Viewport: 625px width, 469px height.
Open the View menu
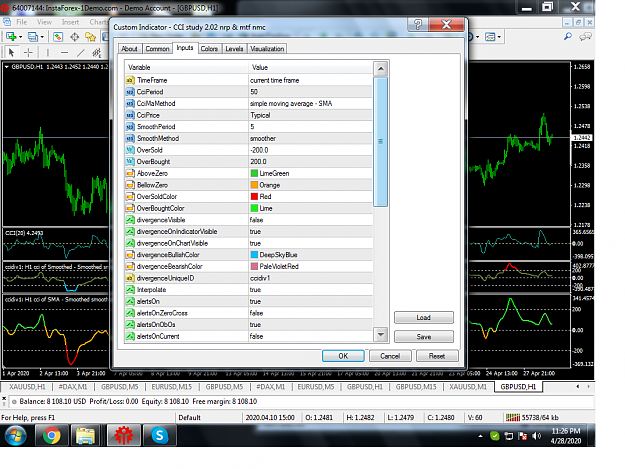coord(44,22)
